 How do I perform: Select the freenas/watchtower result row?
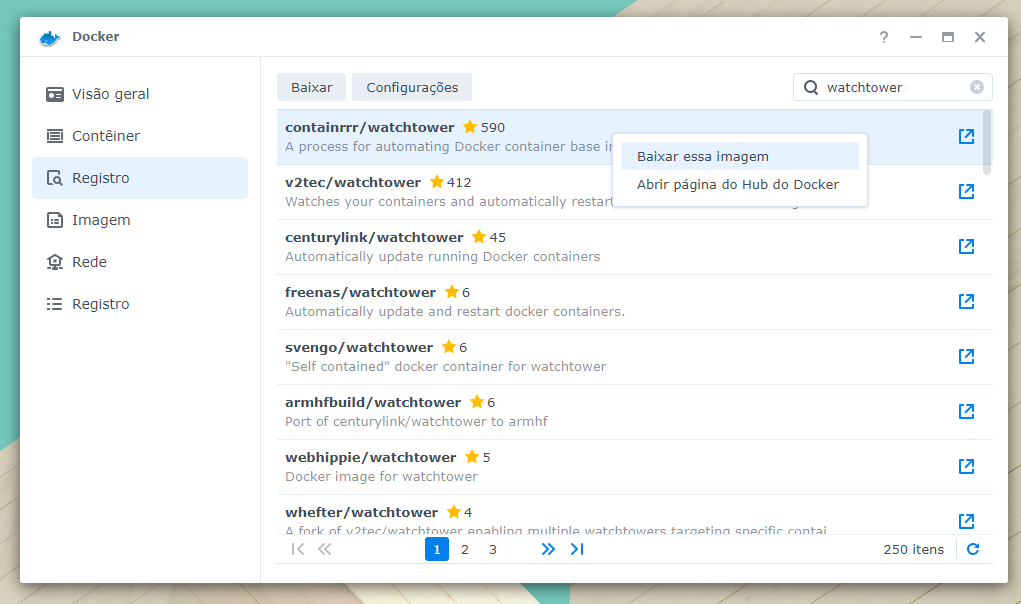600,301
